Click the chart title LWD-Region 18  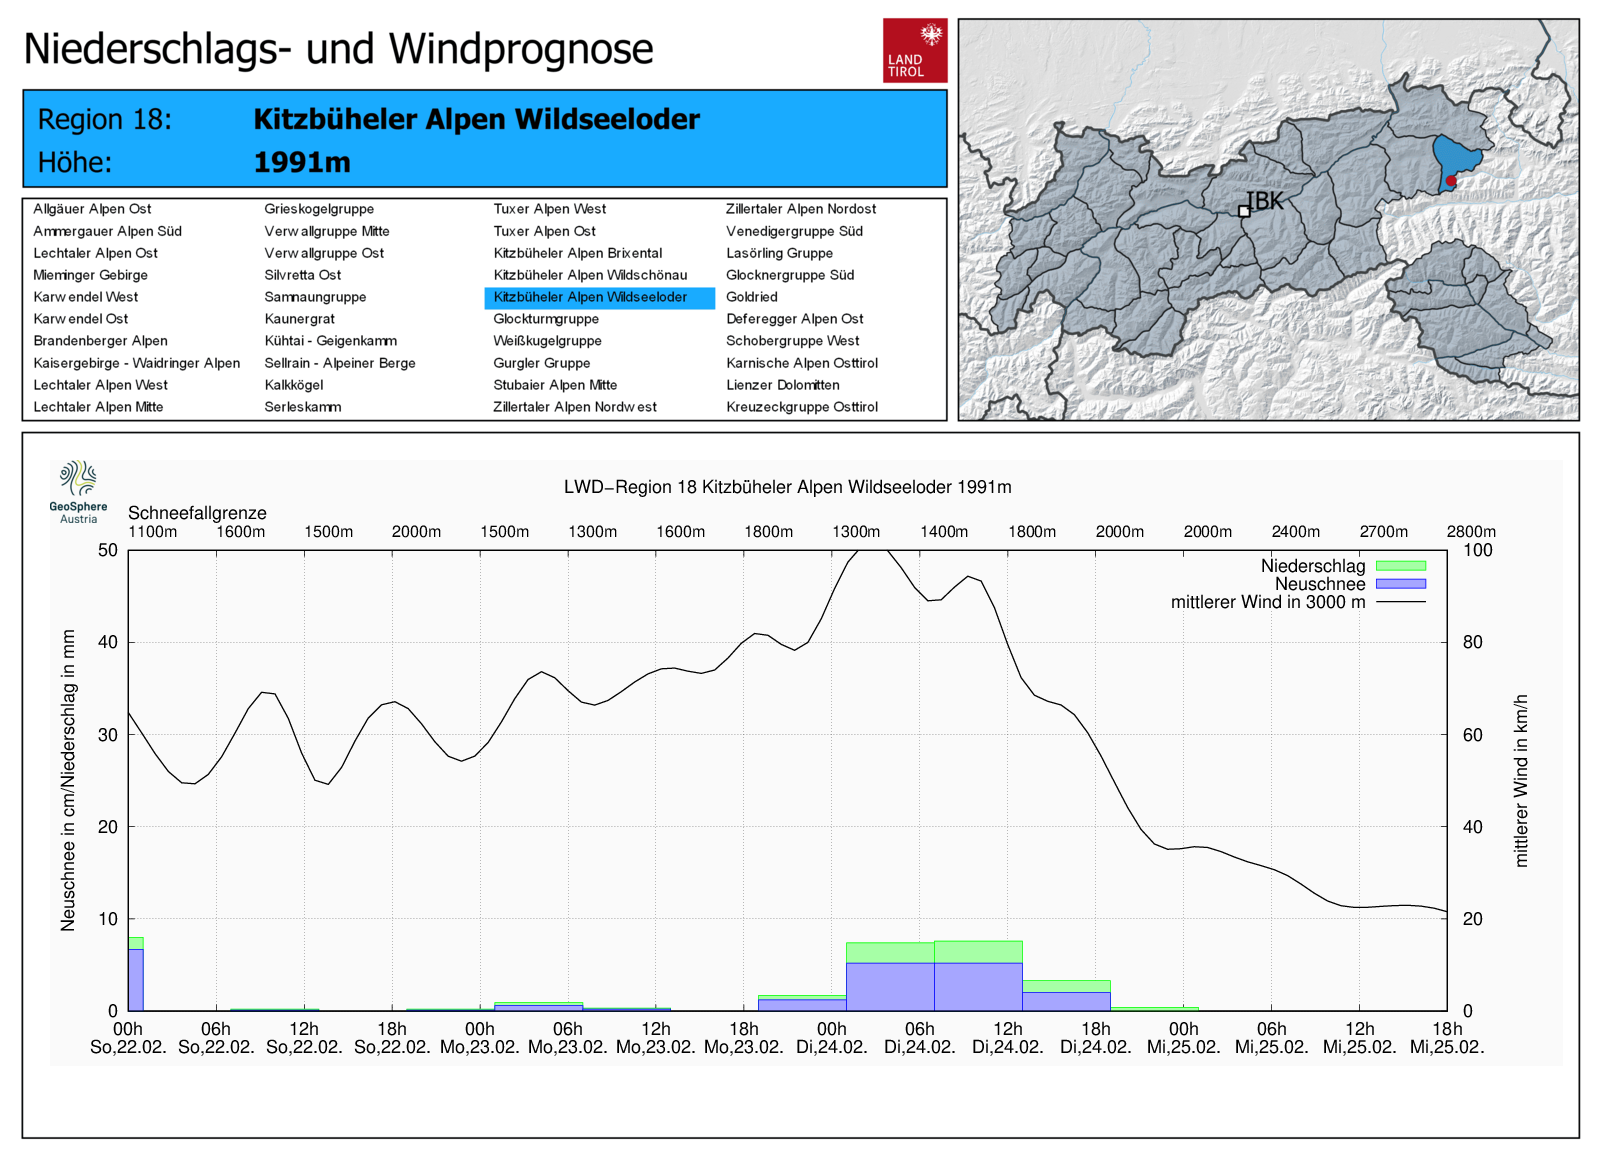pos(788,487)
